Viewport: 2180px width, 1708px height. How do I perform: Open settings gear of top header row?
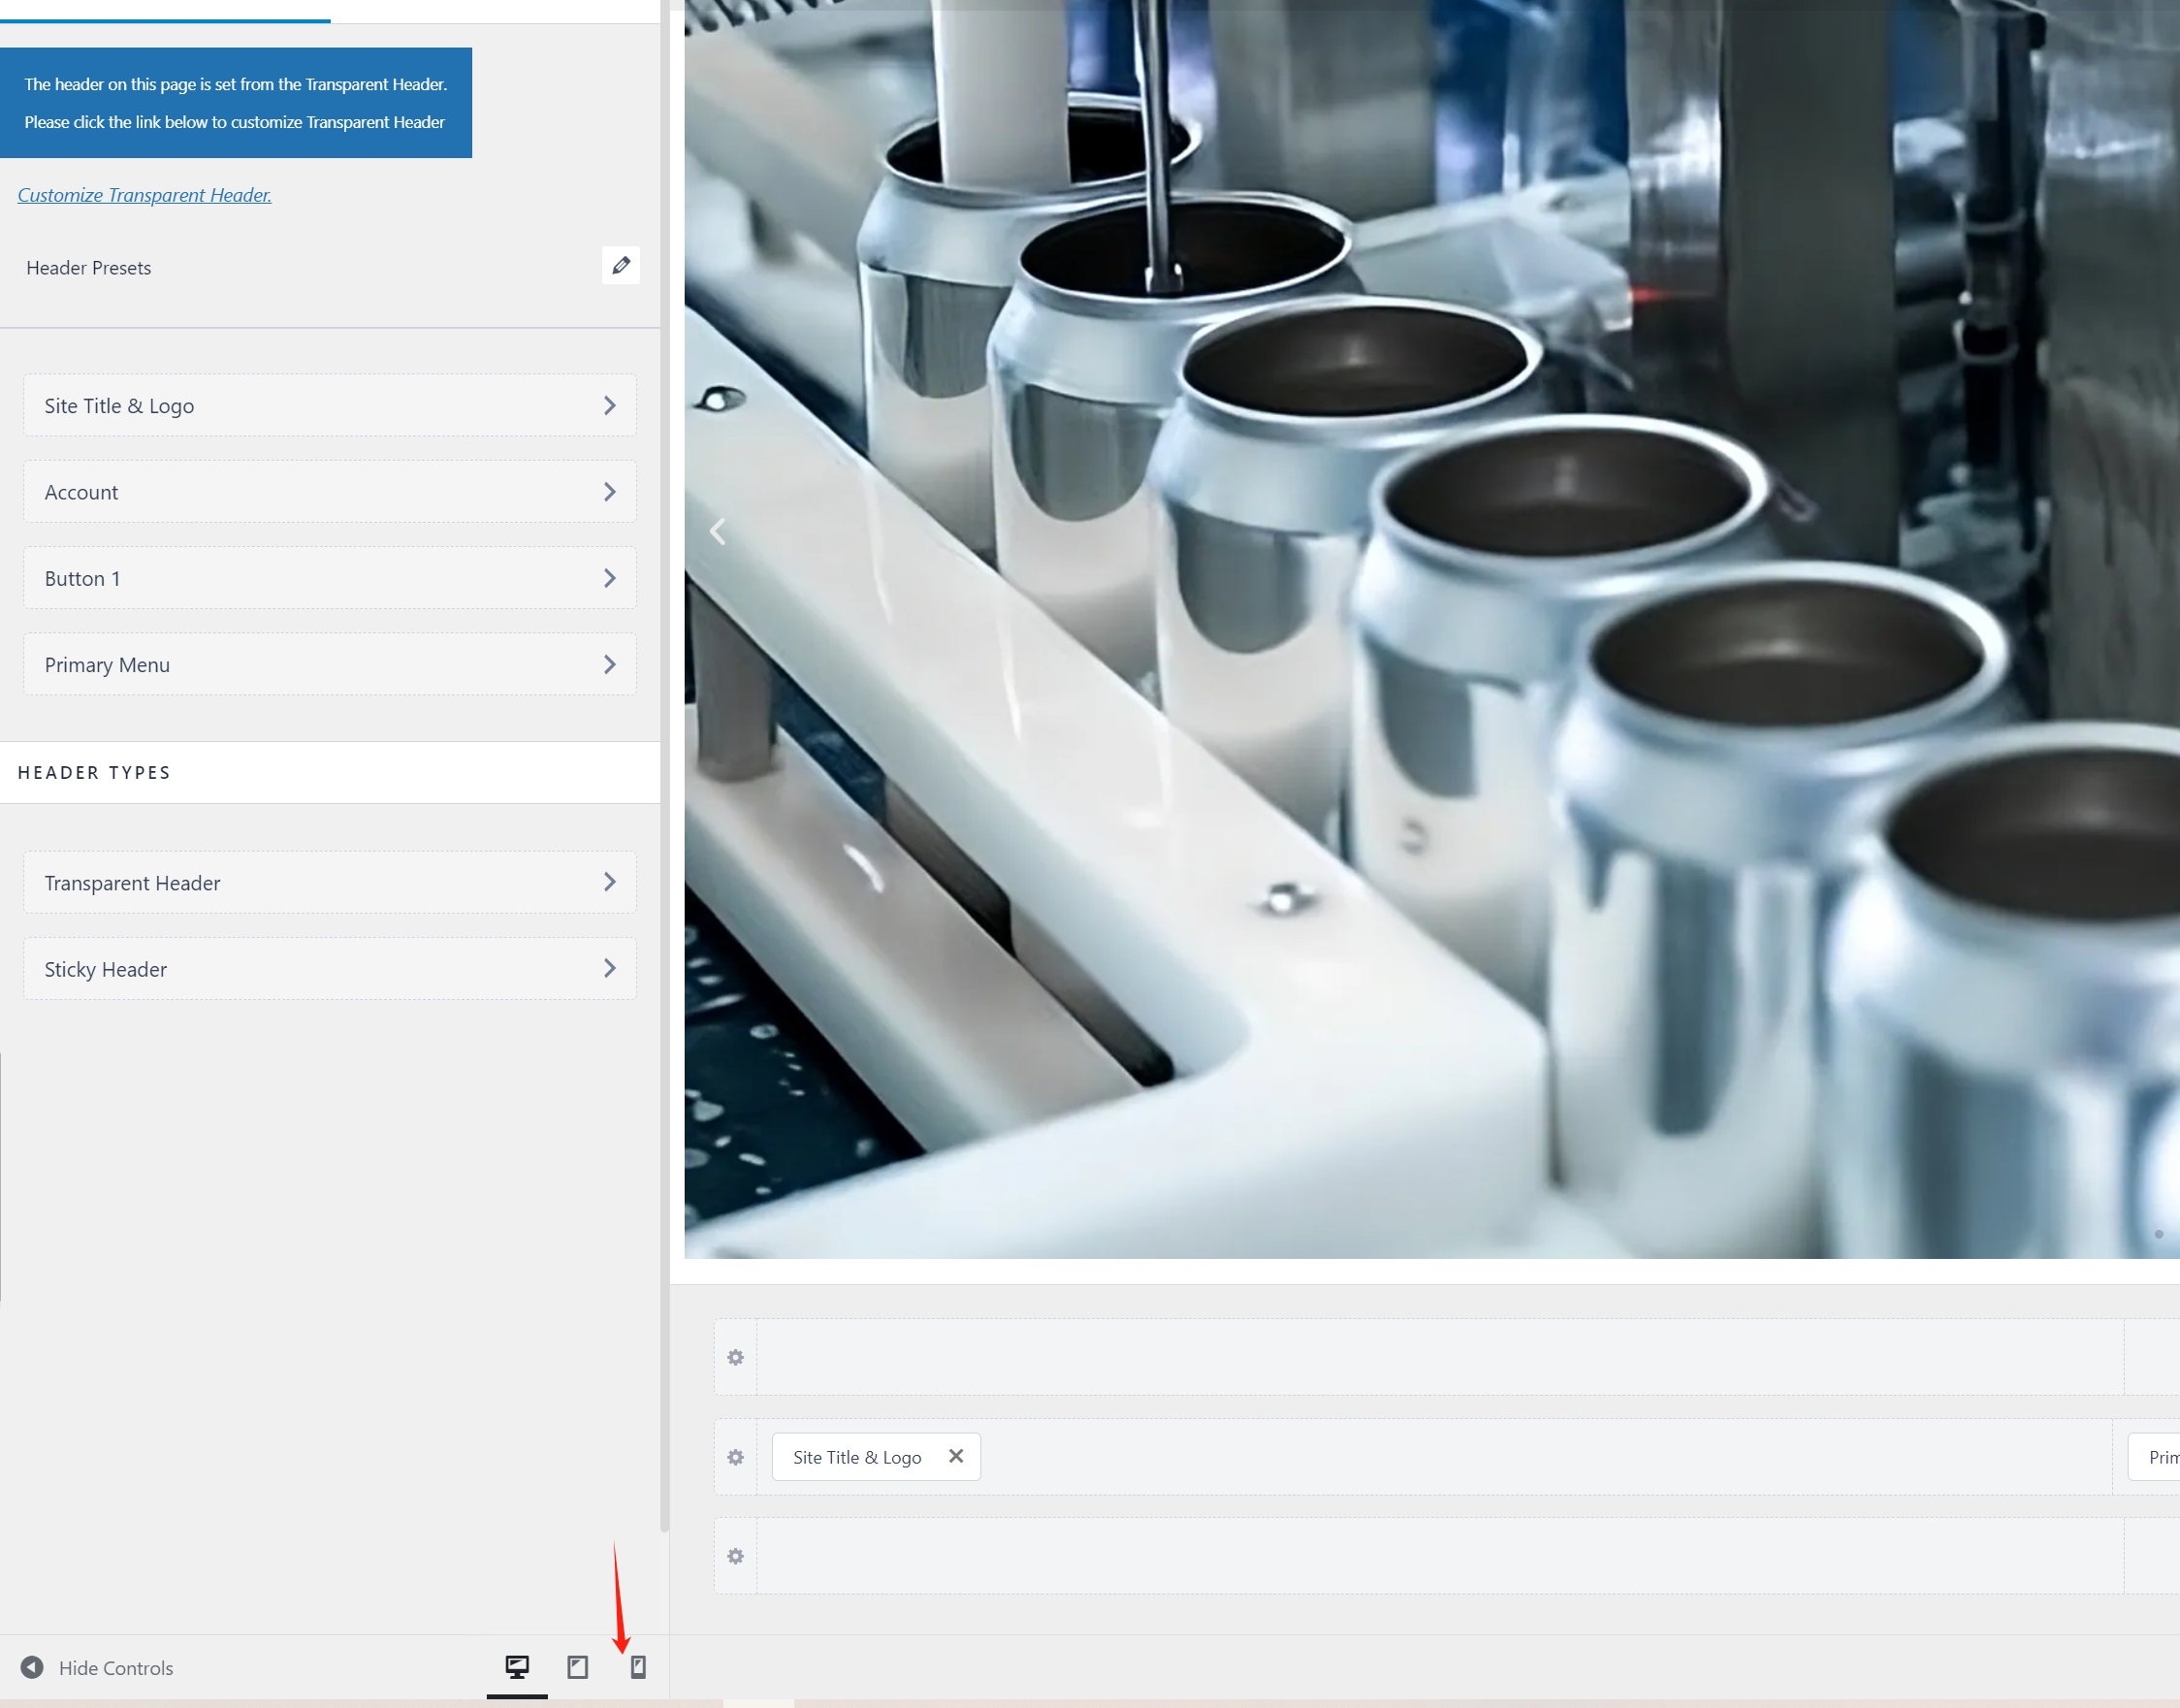736,1357
